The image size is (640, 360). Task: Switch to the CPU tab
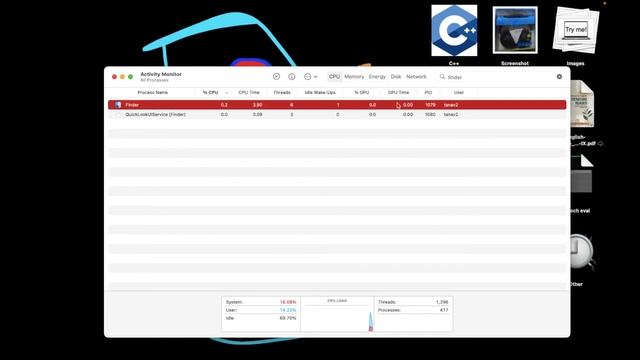334,77
